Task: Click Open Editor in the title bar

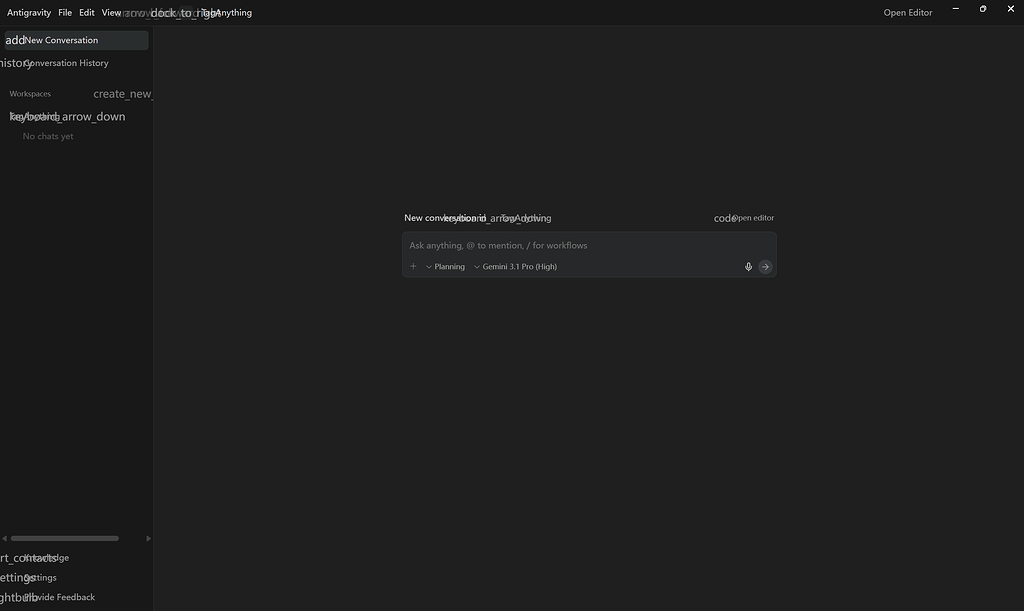Action: coord(908,12)
